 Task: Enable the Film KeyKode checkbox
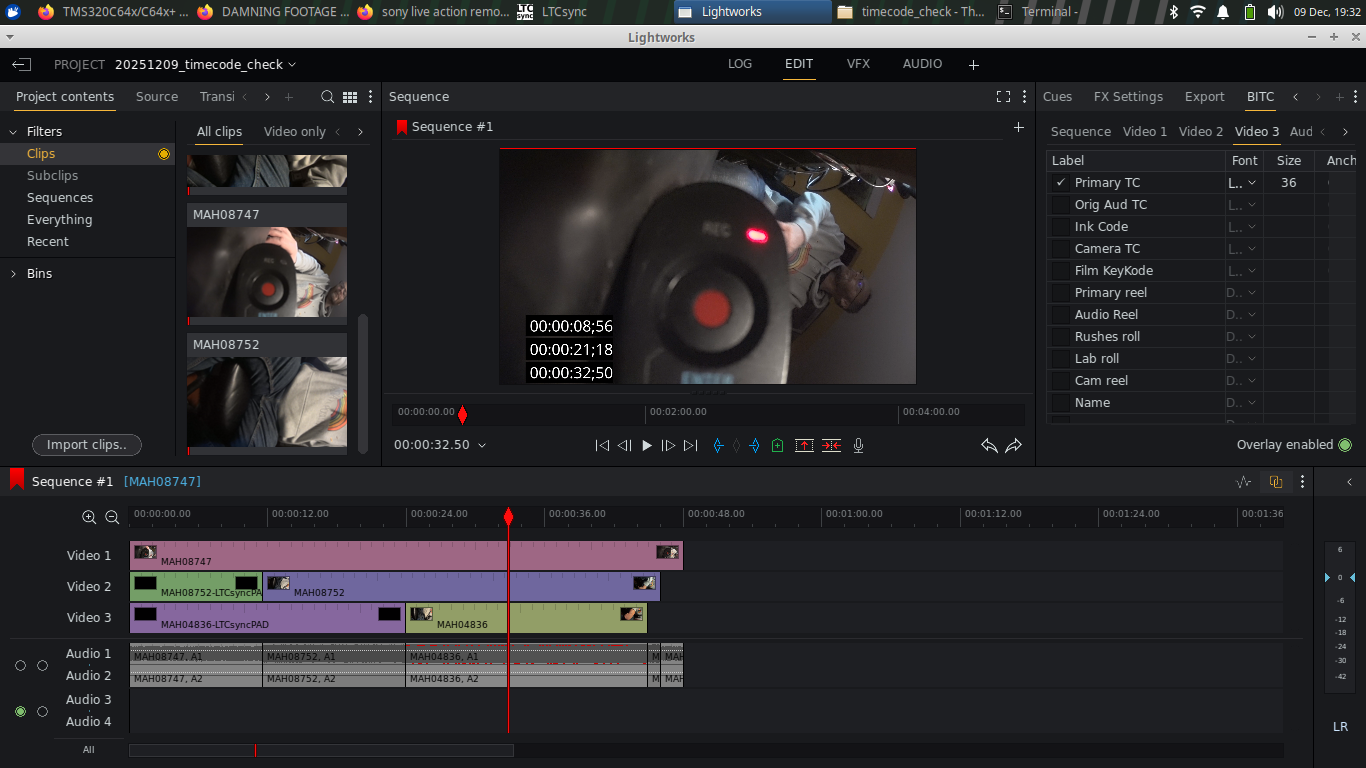(x=1060, y=271)
